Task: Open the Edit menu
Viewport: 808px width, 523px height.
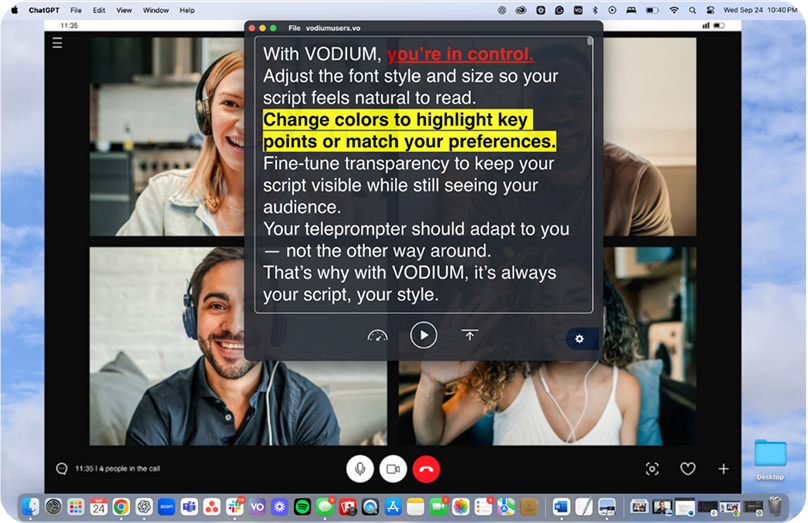Action: 99,10
